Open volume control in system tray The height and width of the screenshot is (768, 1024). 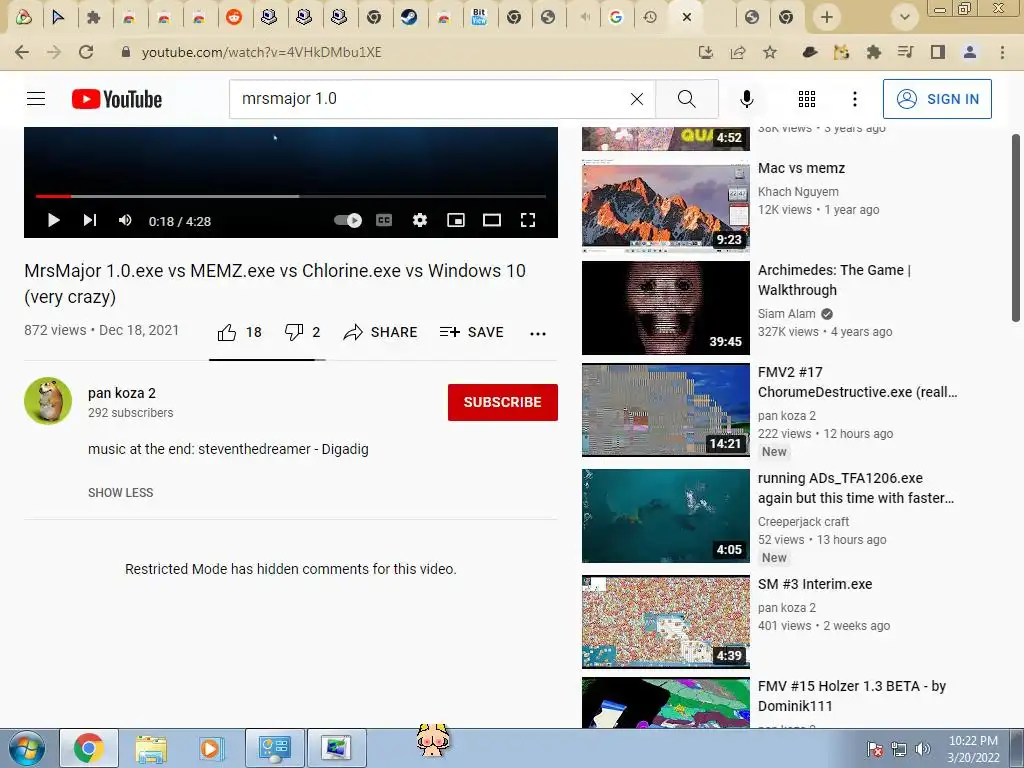click(923, 749)
